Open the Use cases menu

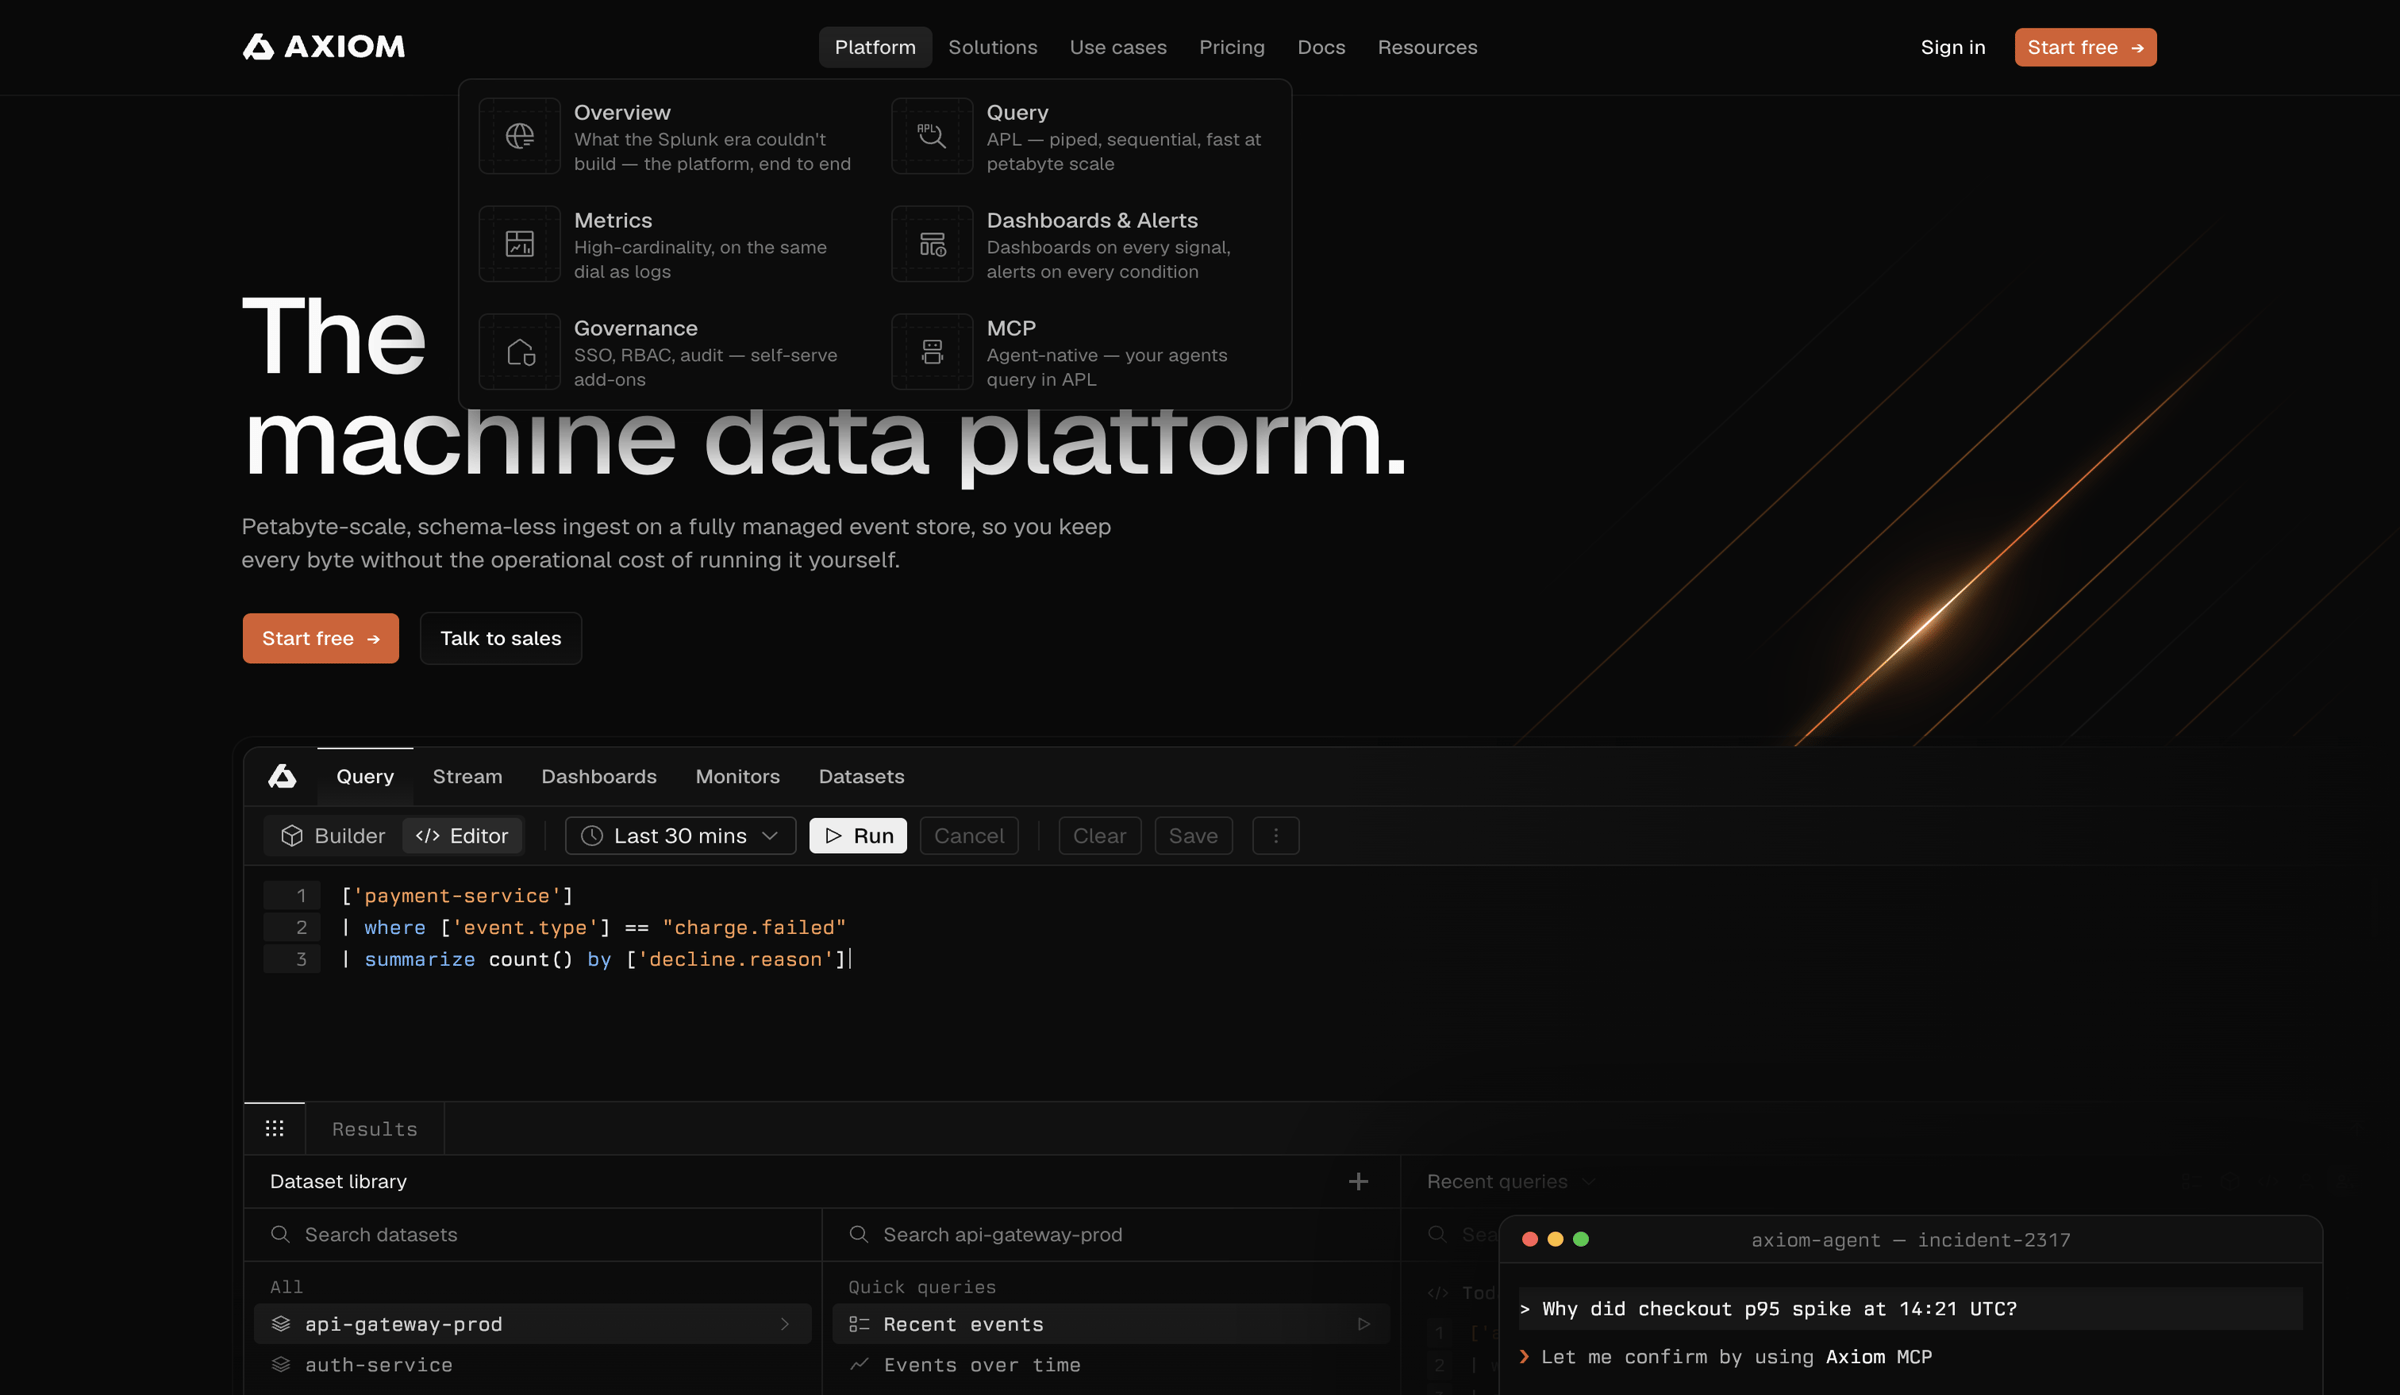[x=1118, y=47]
